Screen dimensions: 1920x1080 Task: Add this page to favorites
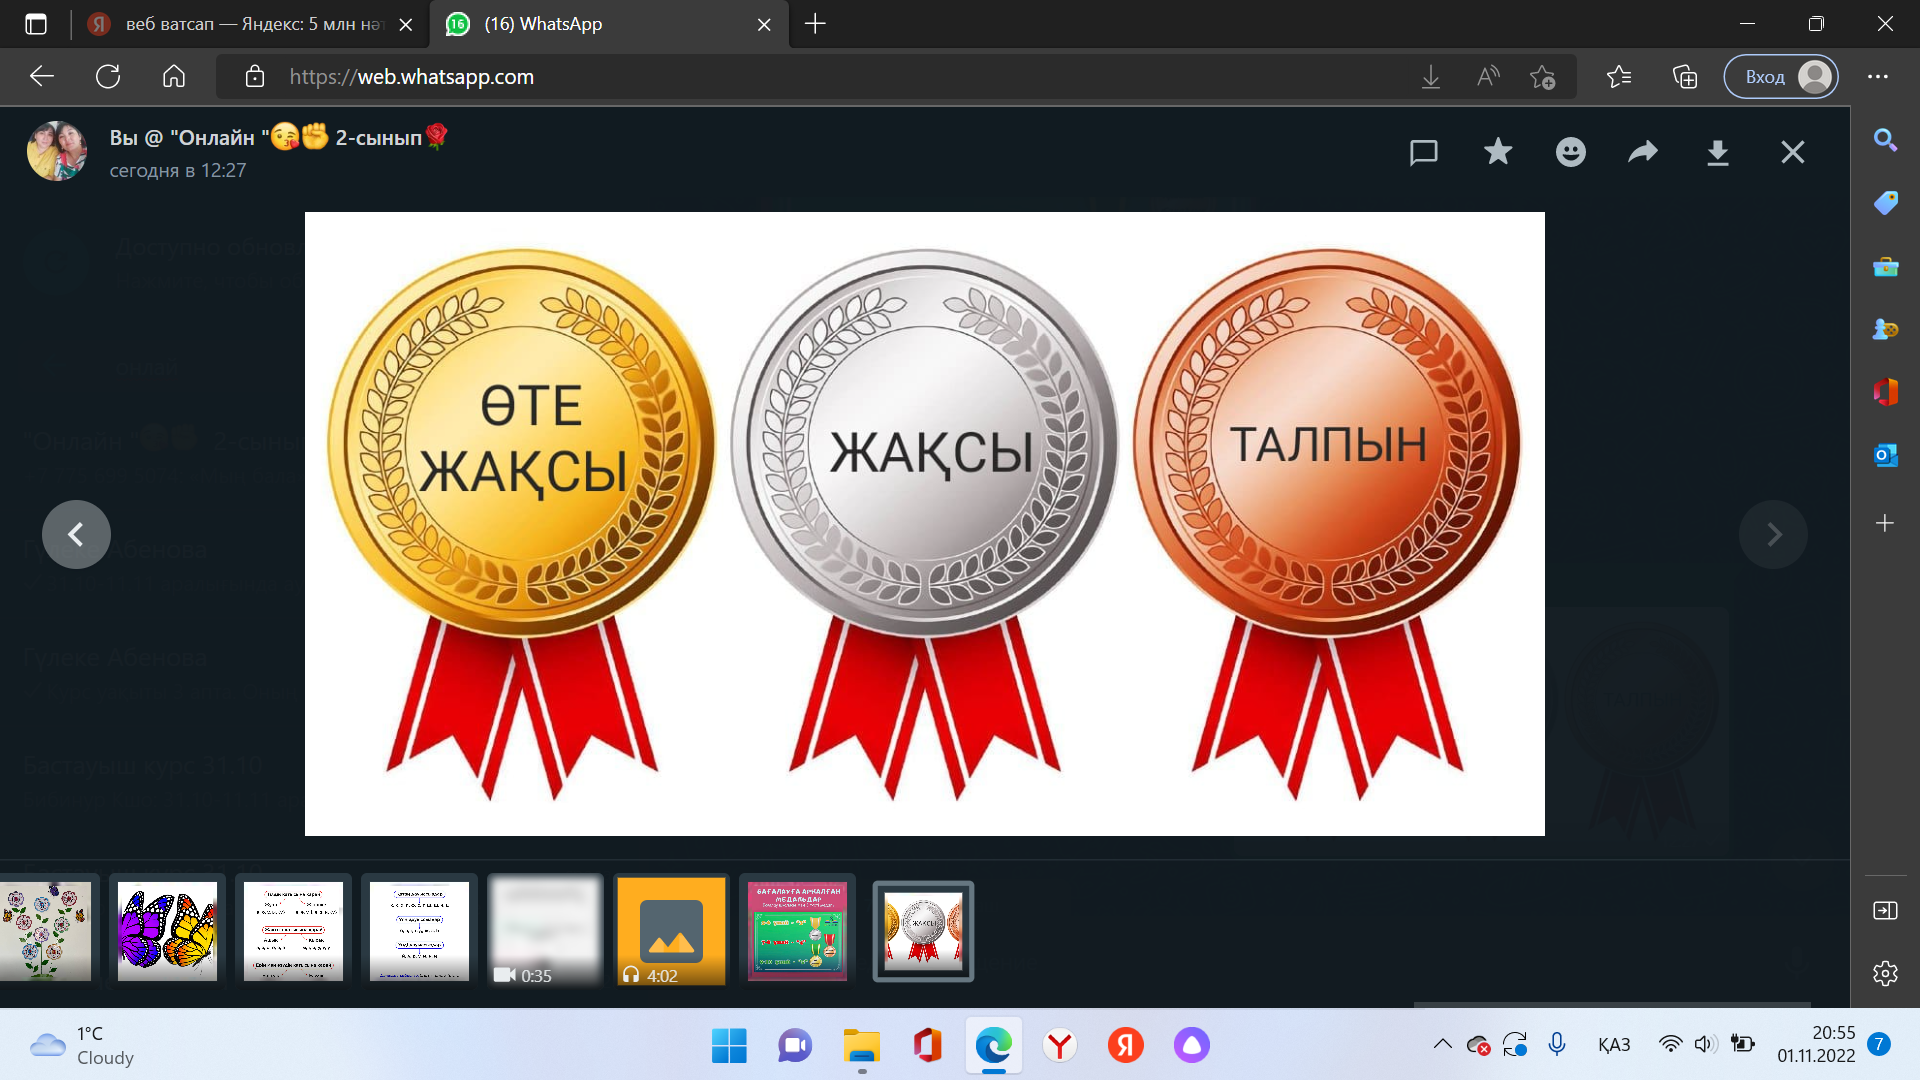tap(1542, 77)
